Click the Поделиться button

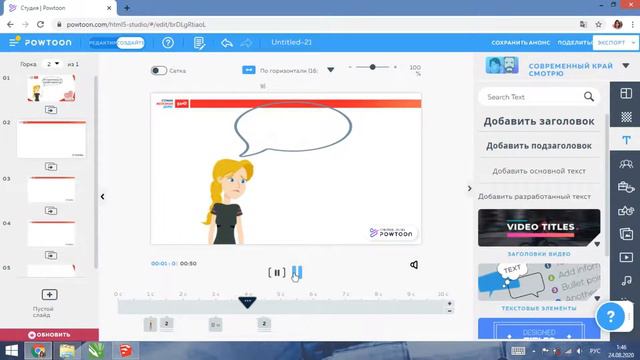coord(575,42)
